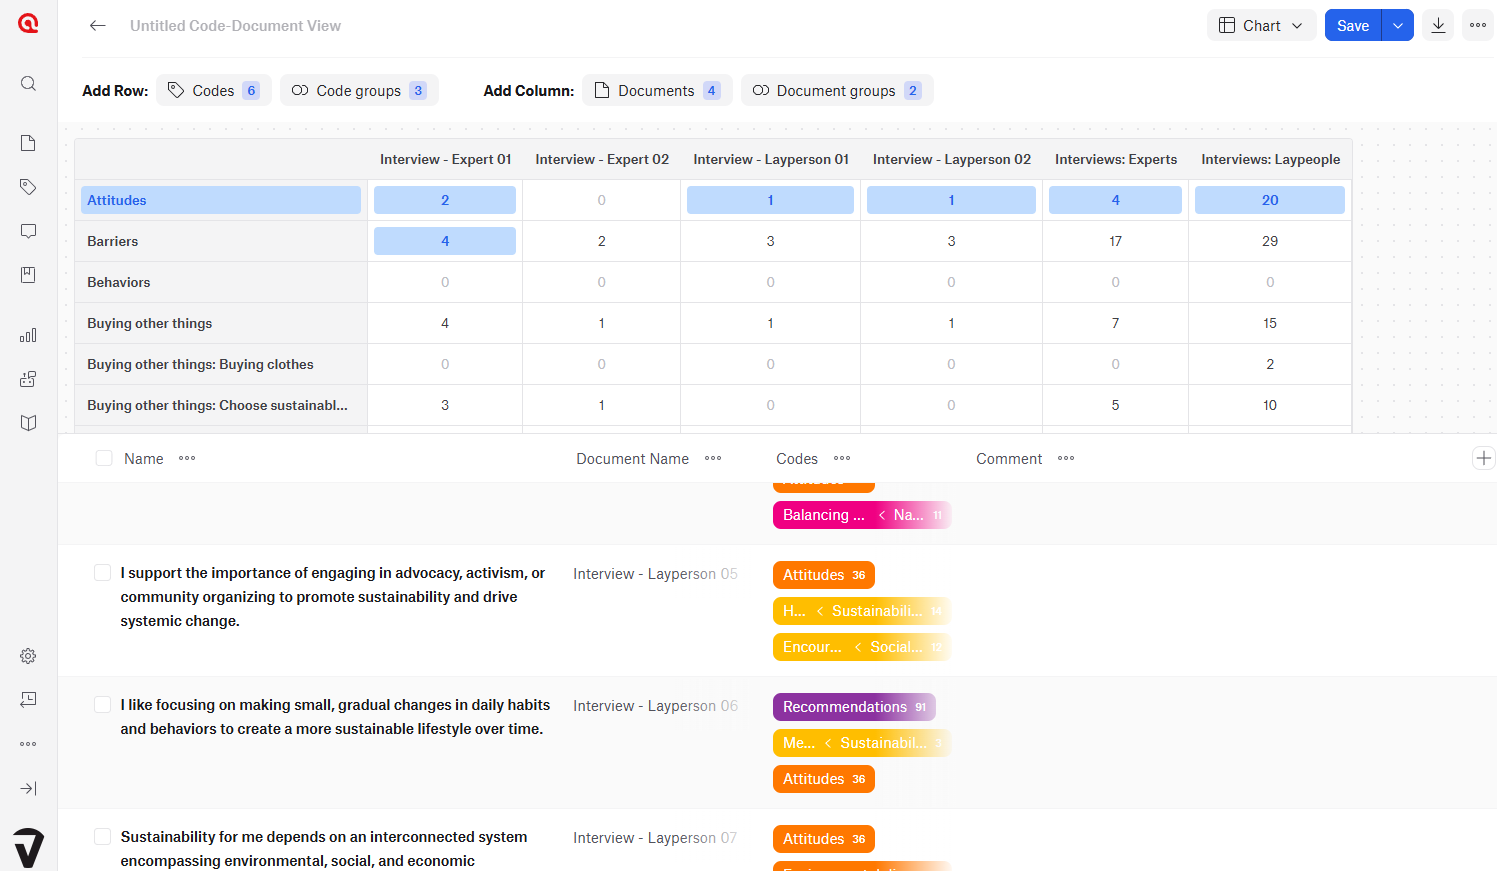Select the Interview - Expert 01 column header
Image resolution: width=1497 pixels, height=871 pixels.
coord(445,159)
